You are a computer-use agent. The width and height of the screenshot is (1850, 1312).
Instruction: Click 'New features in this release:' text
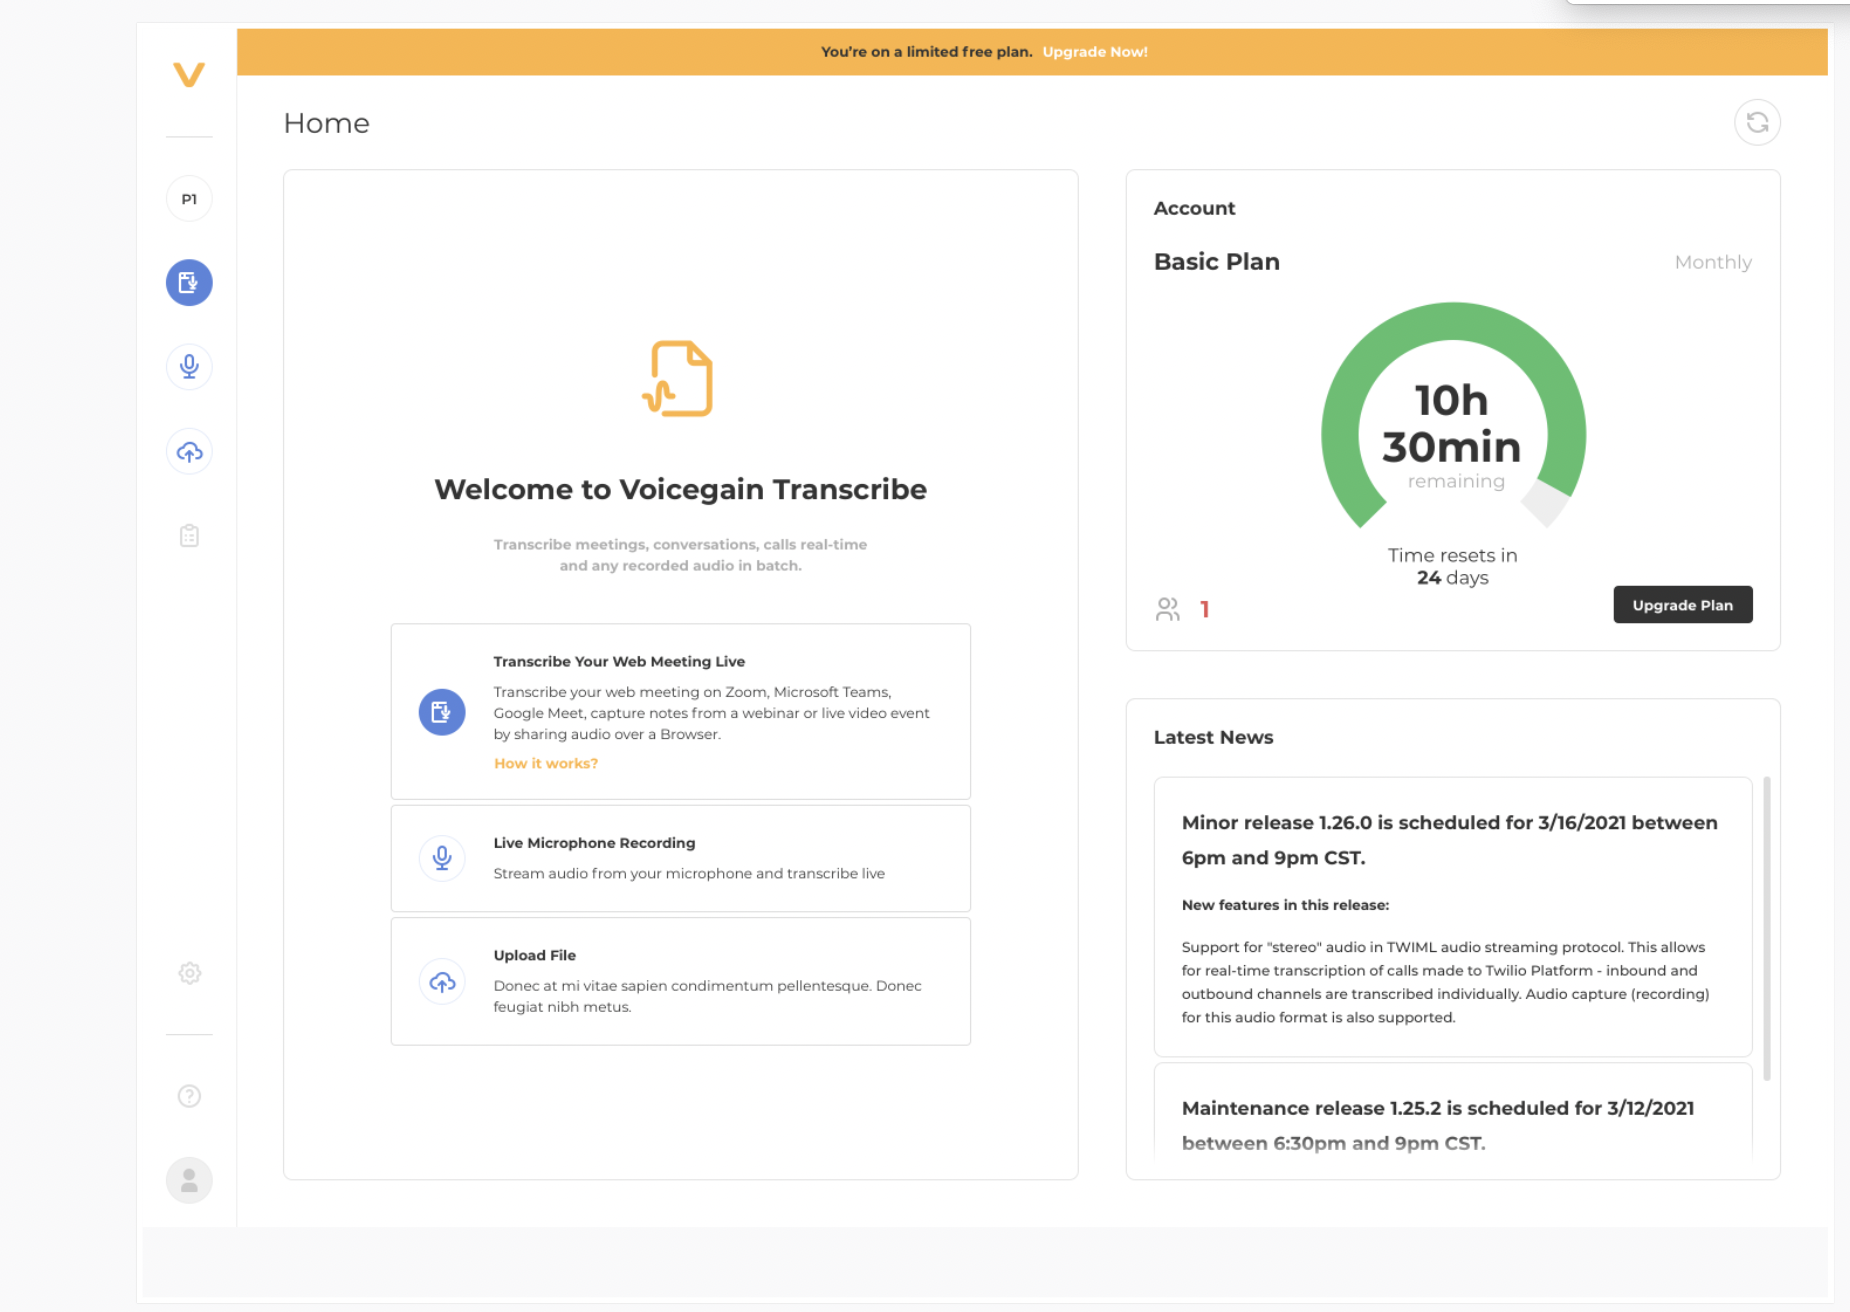pyautogui.click(x=1285, y=905)
